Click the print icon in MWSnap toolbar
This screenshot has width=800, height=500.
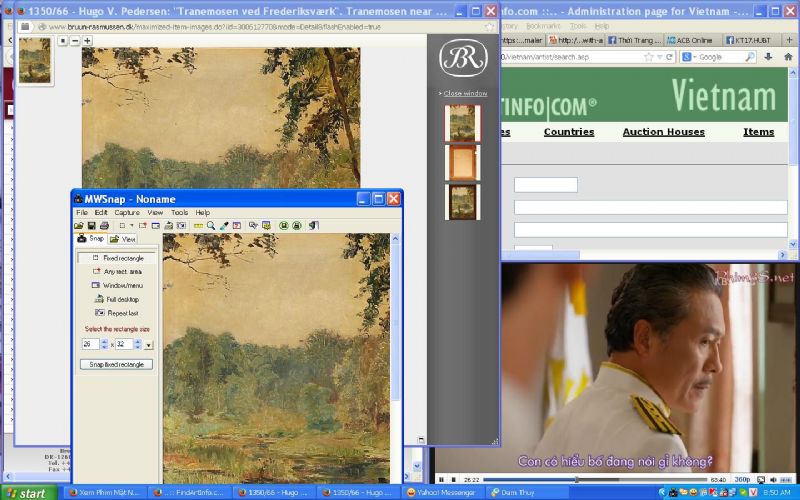click(x=103, y=226)
